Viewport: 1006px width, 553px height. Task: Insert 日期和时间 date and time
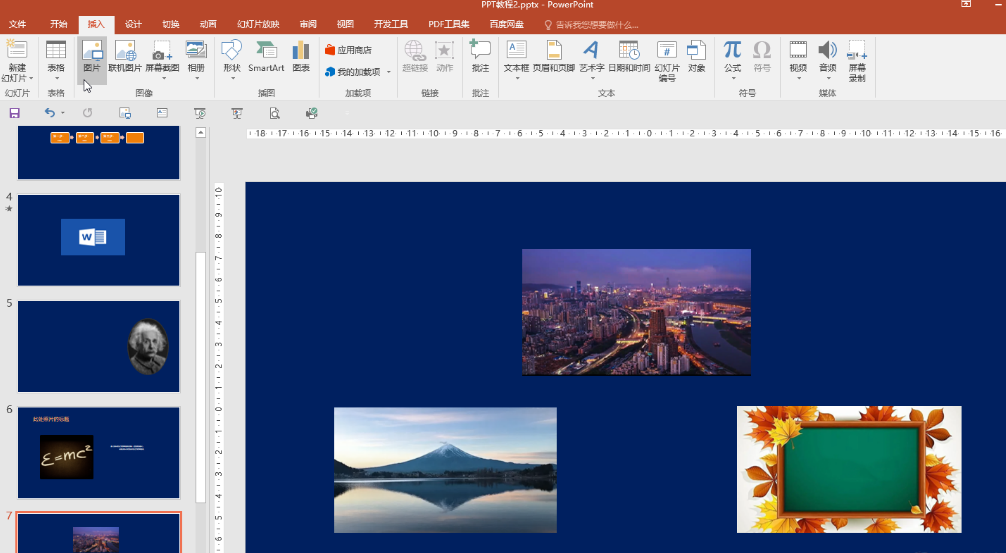coord(629,56)
